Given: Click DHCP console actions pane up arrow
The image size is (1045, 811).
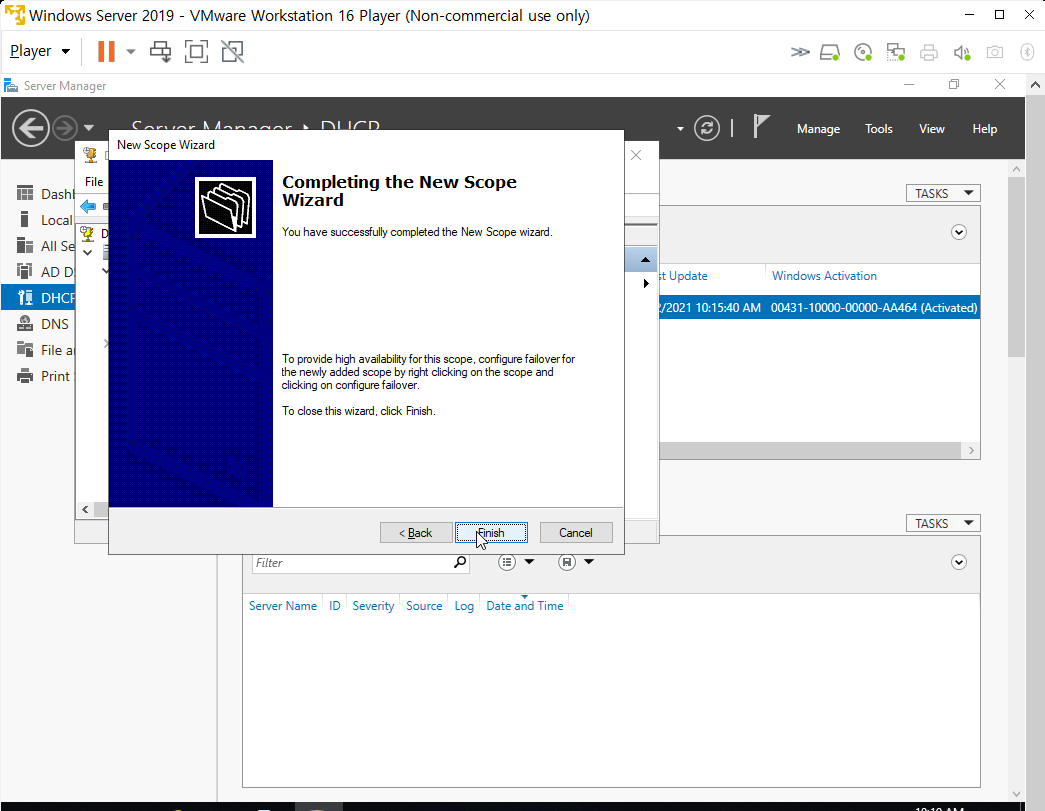Looking at the screenshot, I should (644, 260).
